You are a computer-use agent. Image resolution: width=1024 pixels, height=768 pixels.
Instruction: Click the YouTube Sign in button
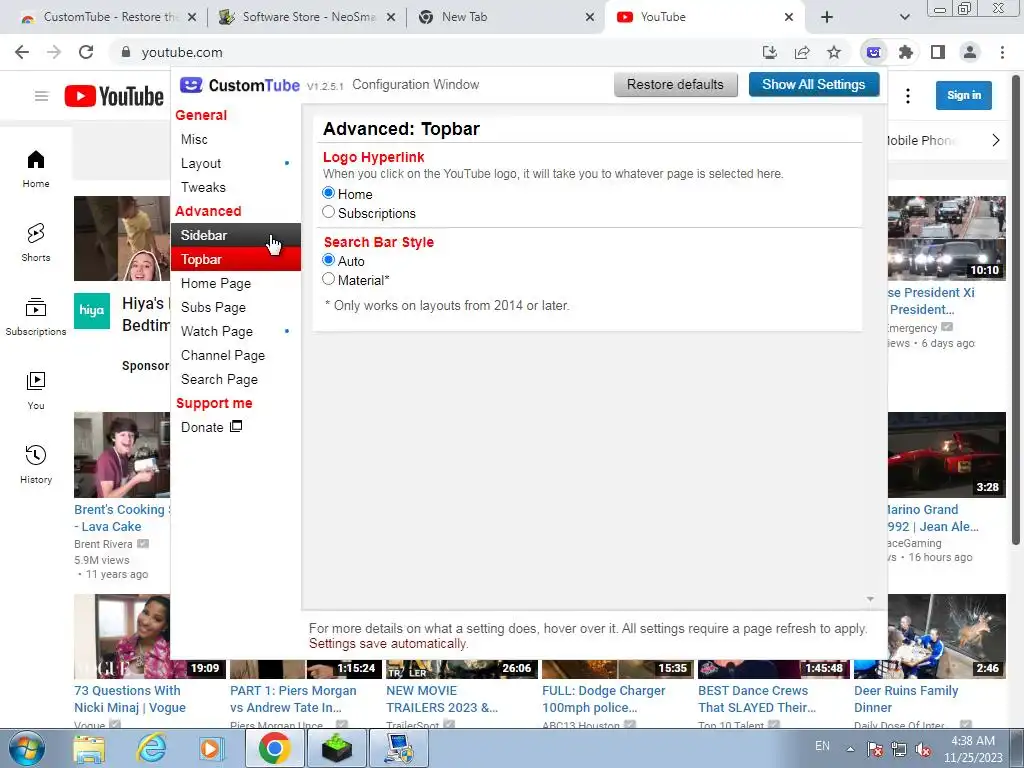(x=963, y=95)
